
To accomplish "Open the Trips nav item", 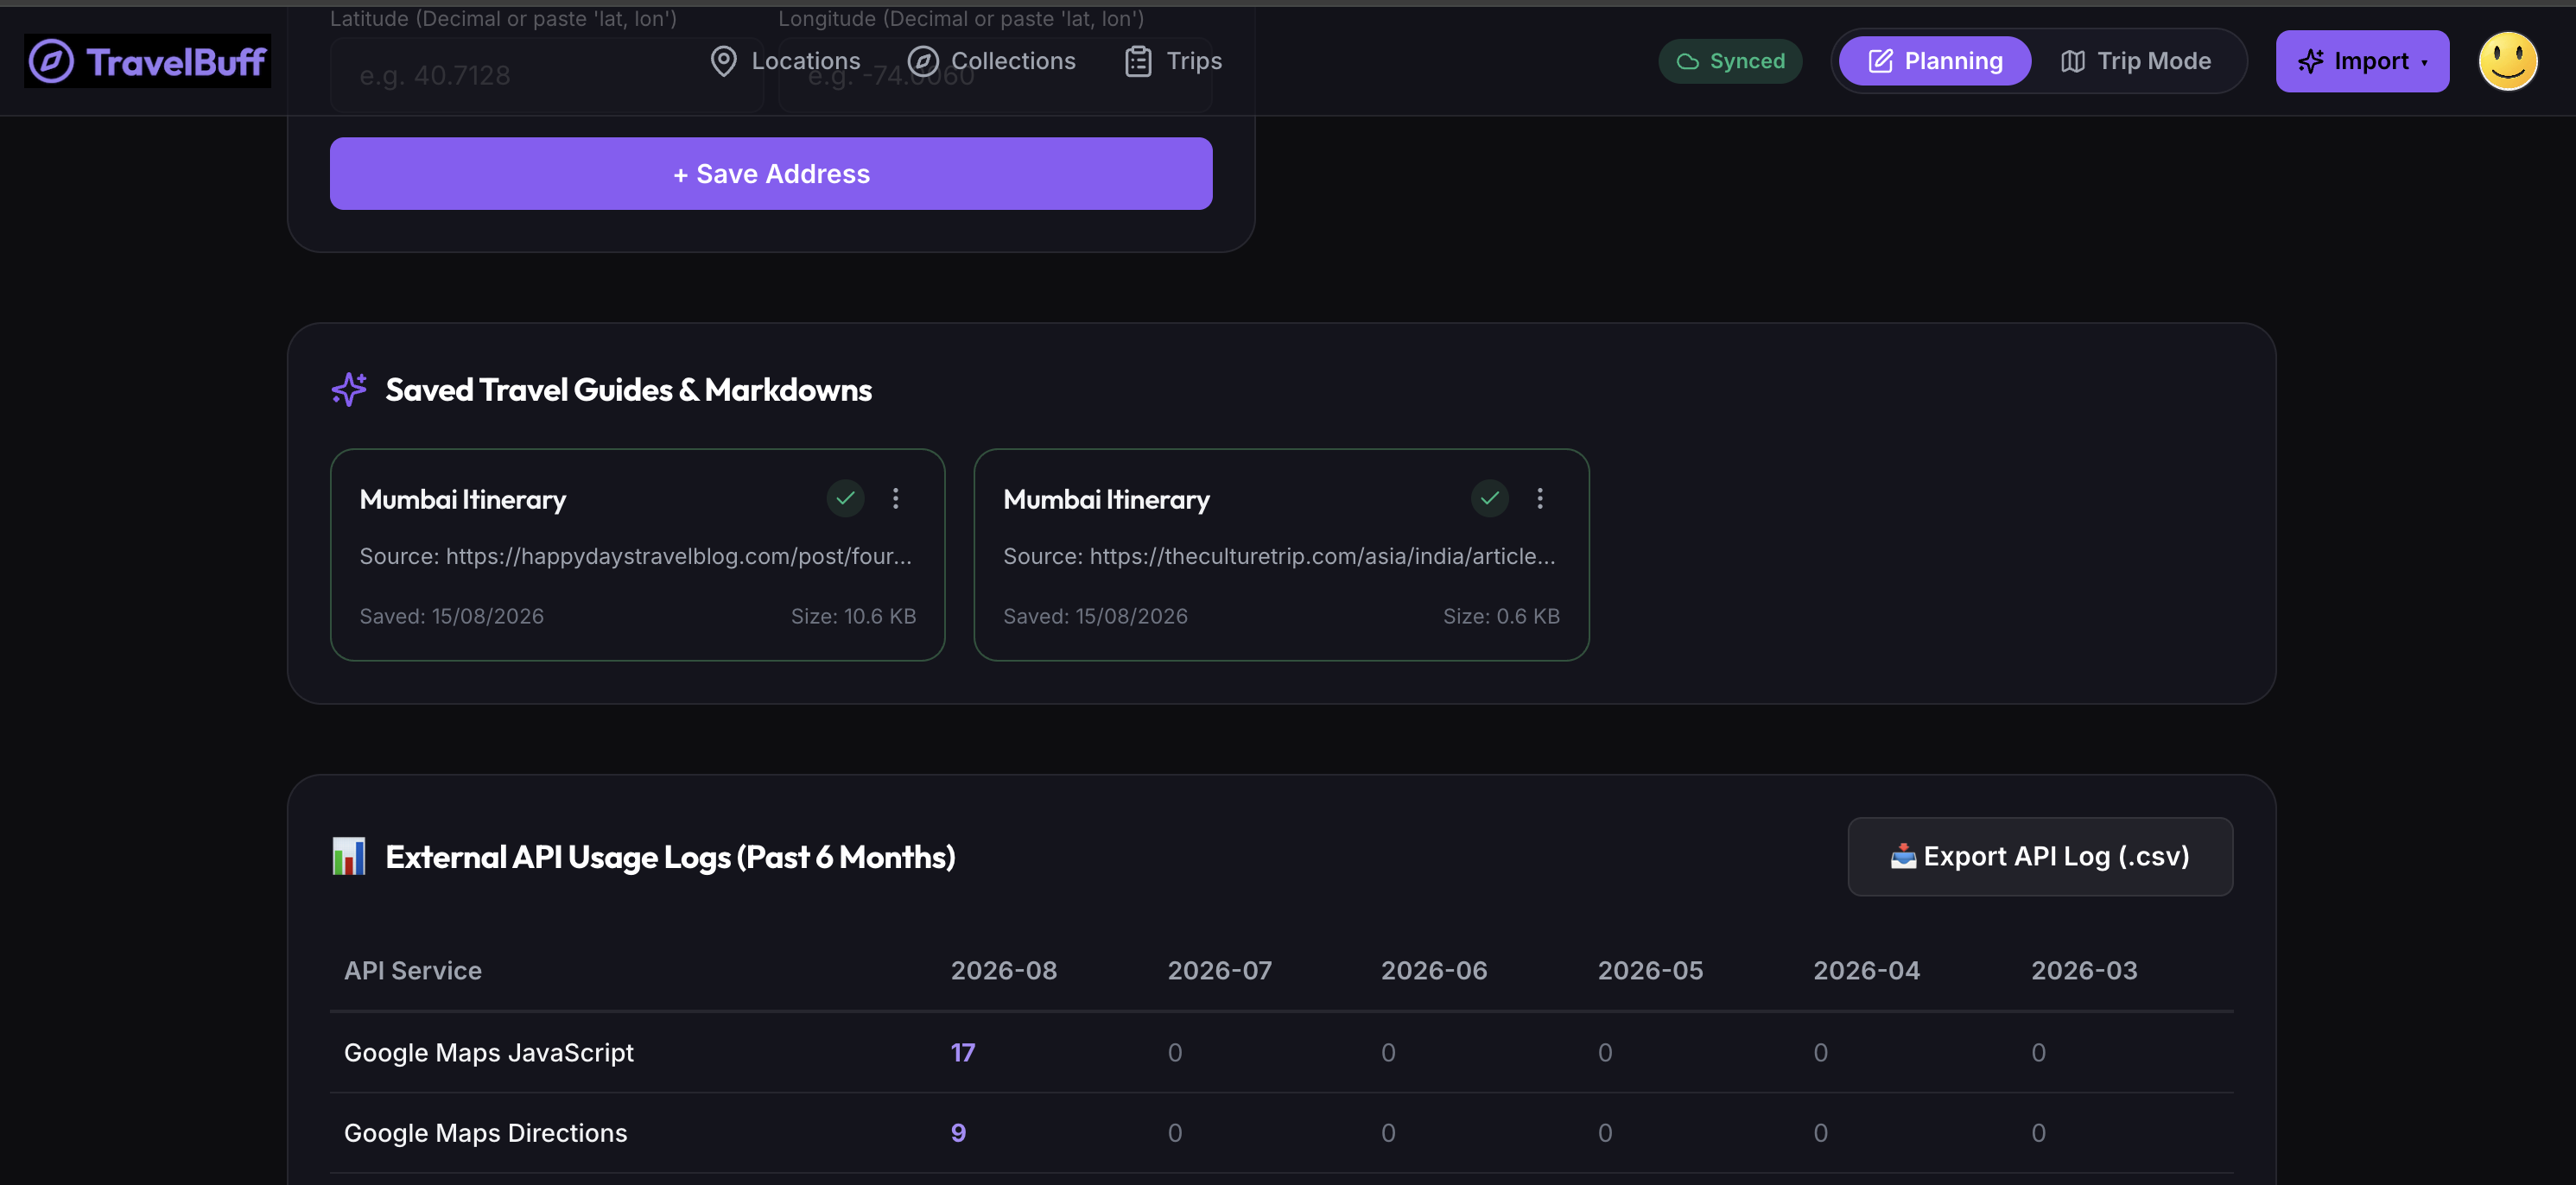I will (1173, 61).
